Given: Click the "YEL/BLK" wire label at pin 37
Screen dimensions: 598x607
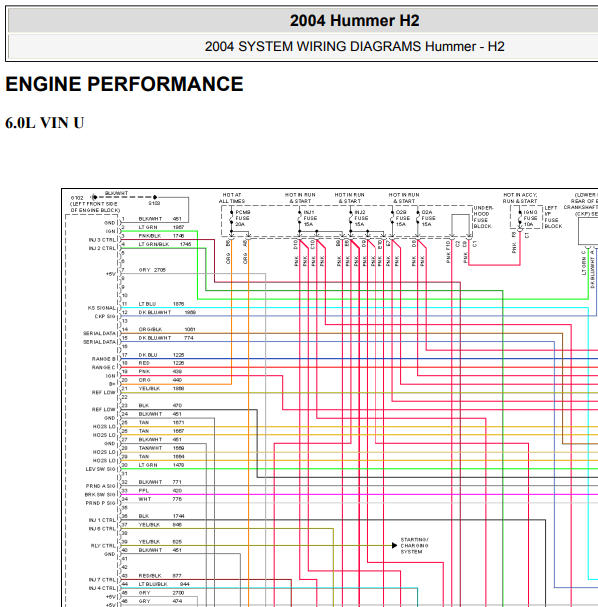Looking at the screenshot, I should pyautogui.click(x=149, y=525).
